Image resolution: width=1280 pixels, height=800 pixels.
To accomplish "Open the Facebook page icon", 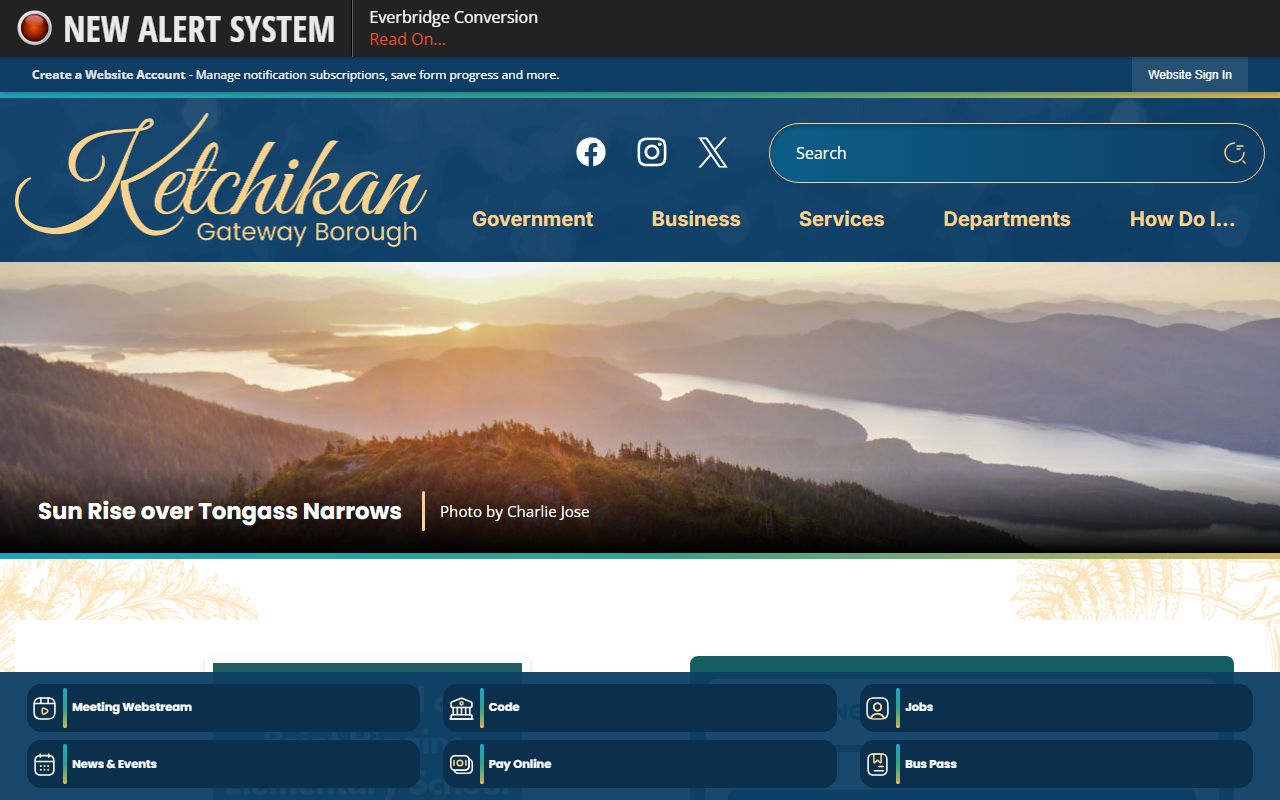I will pyautogui.click(x=591, y=152).
